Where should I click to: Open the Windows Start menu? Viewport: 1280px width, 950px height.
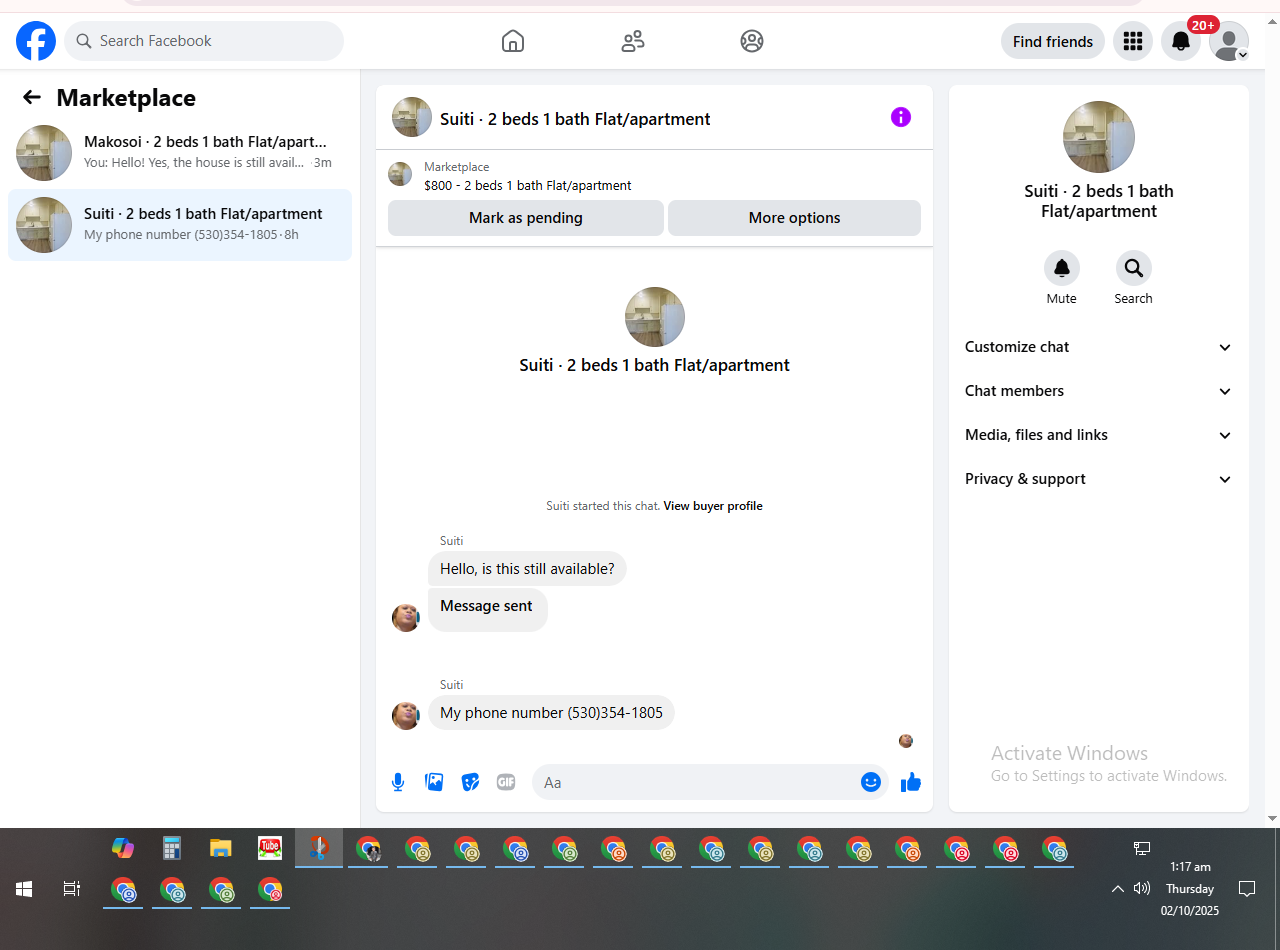click(x=24, y=889)
